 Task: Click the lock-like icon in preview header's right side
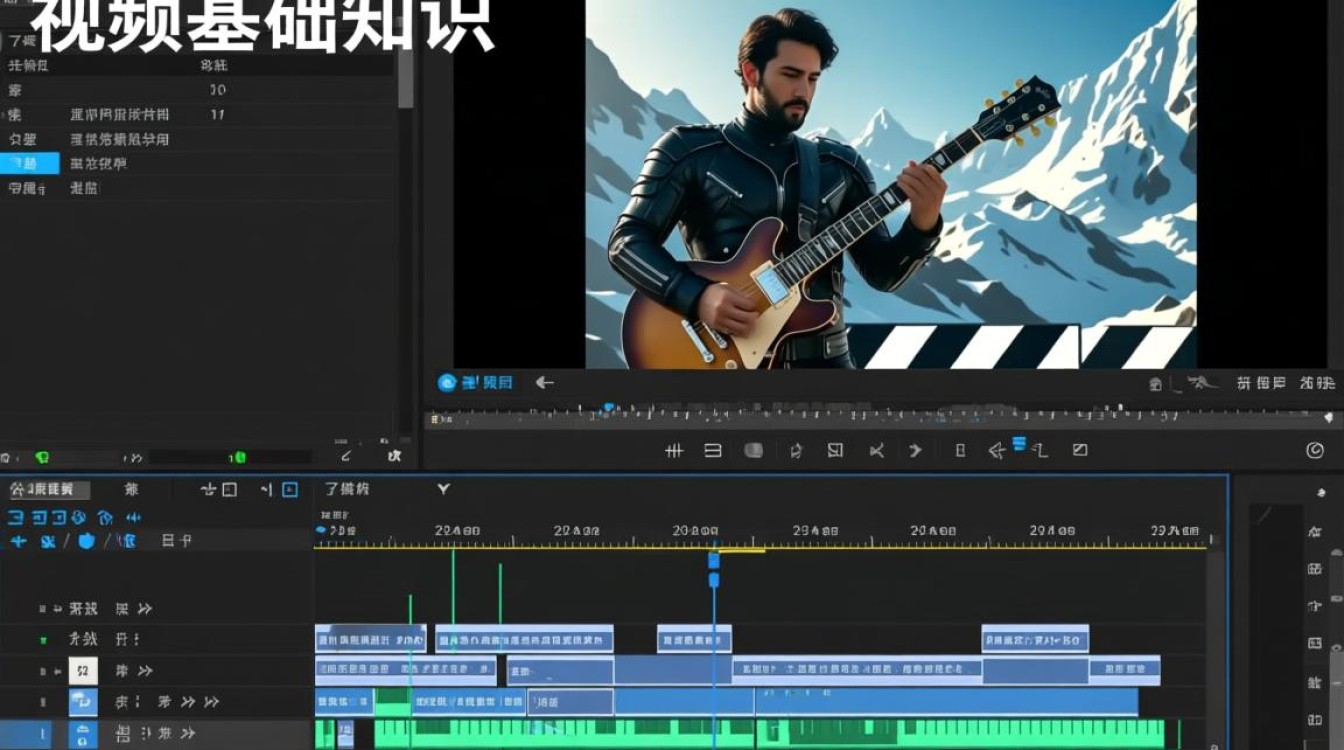(x=1156, y=383)
